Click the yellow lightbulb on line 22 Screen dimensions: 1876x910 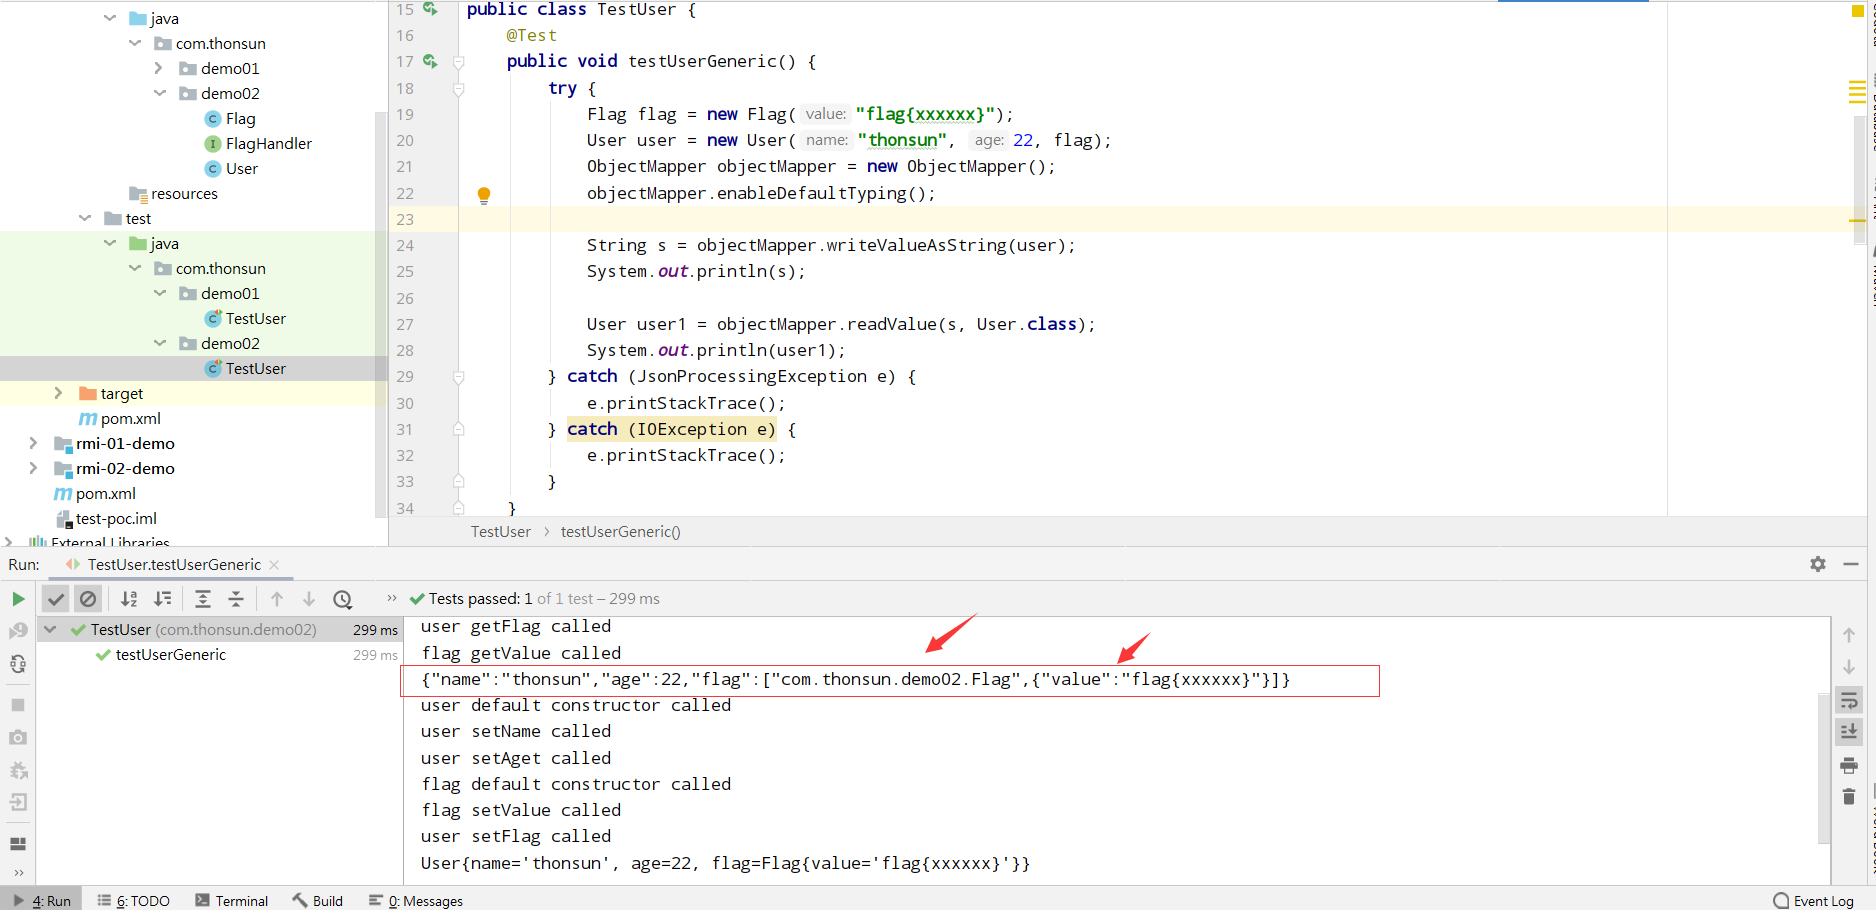point(484,195)
